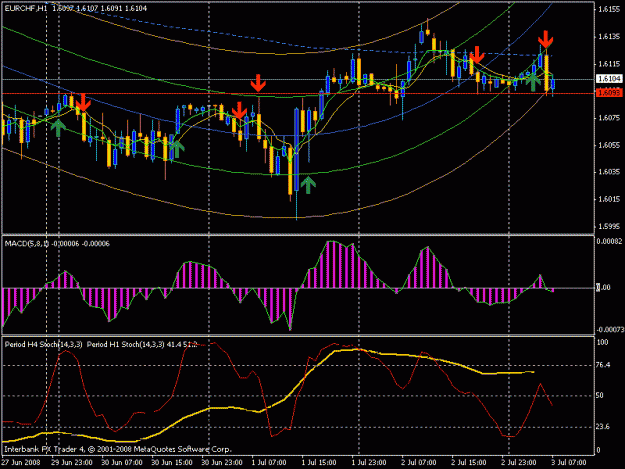Screen dimensions: 625x469
Task: Click the 30 Jun 23:00 time label
Action: tap(222, 462)
